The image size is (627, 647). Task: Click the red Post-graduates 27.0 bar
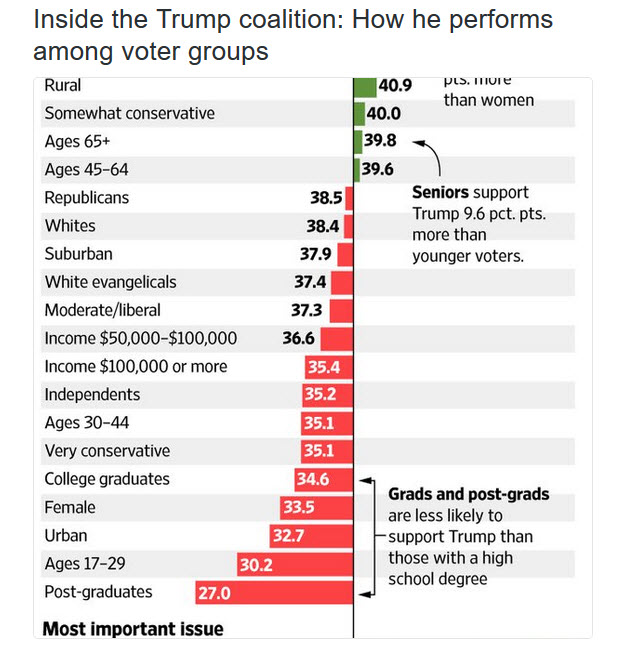point(273,593)
